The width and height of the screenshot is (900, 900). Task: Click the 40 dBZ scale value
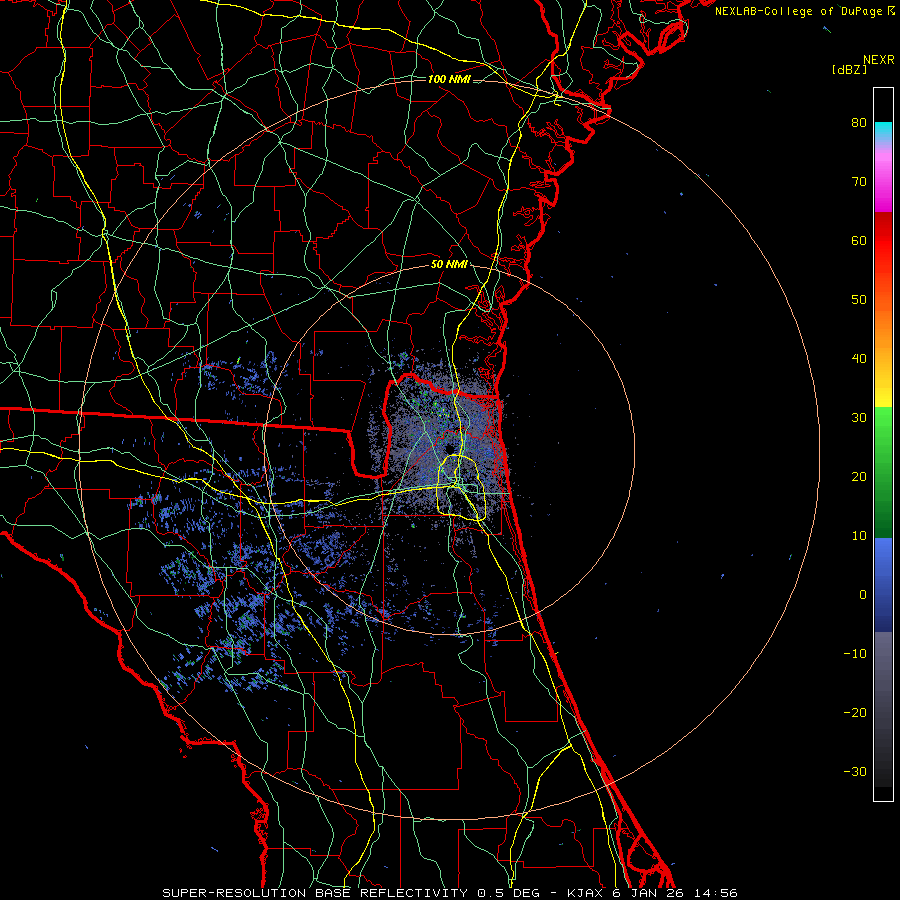coord(859,359)
